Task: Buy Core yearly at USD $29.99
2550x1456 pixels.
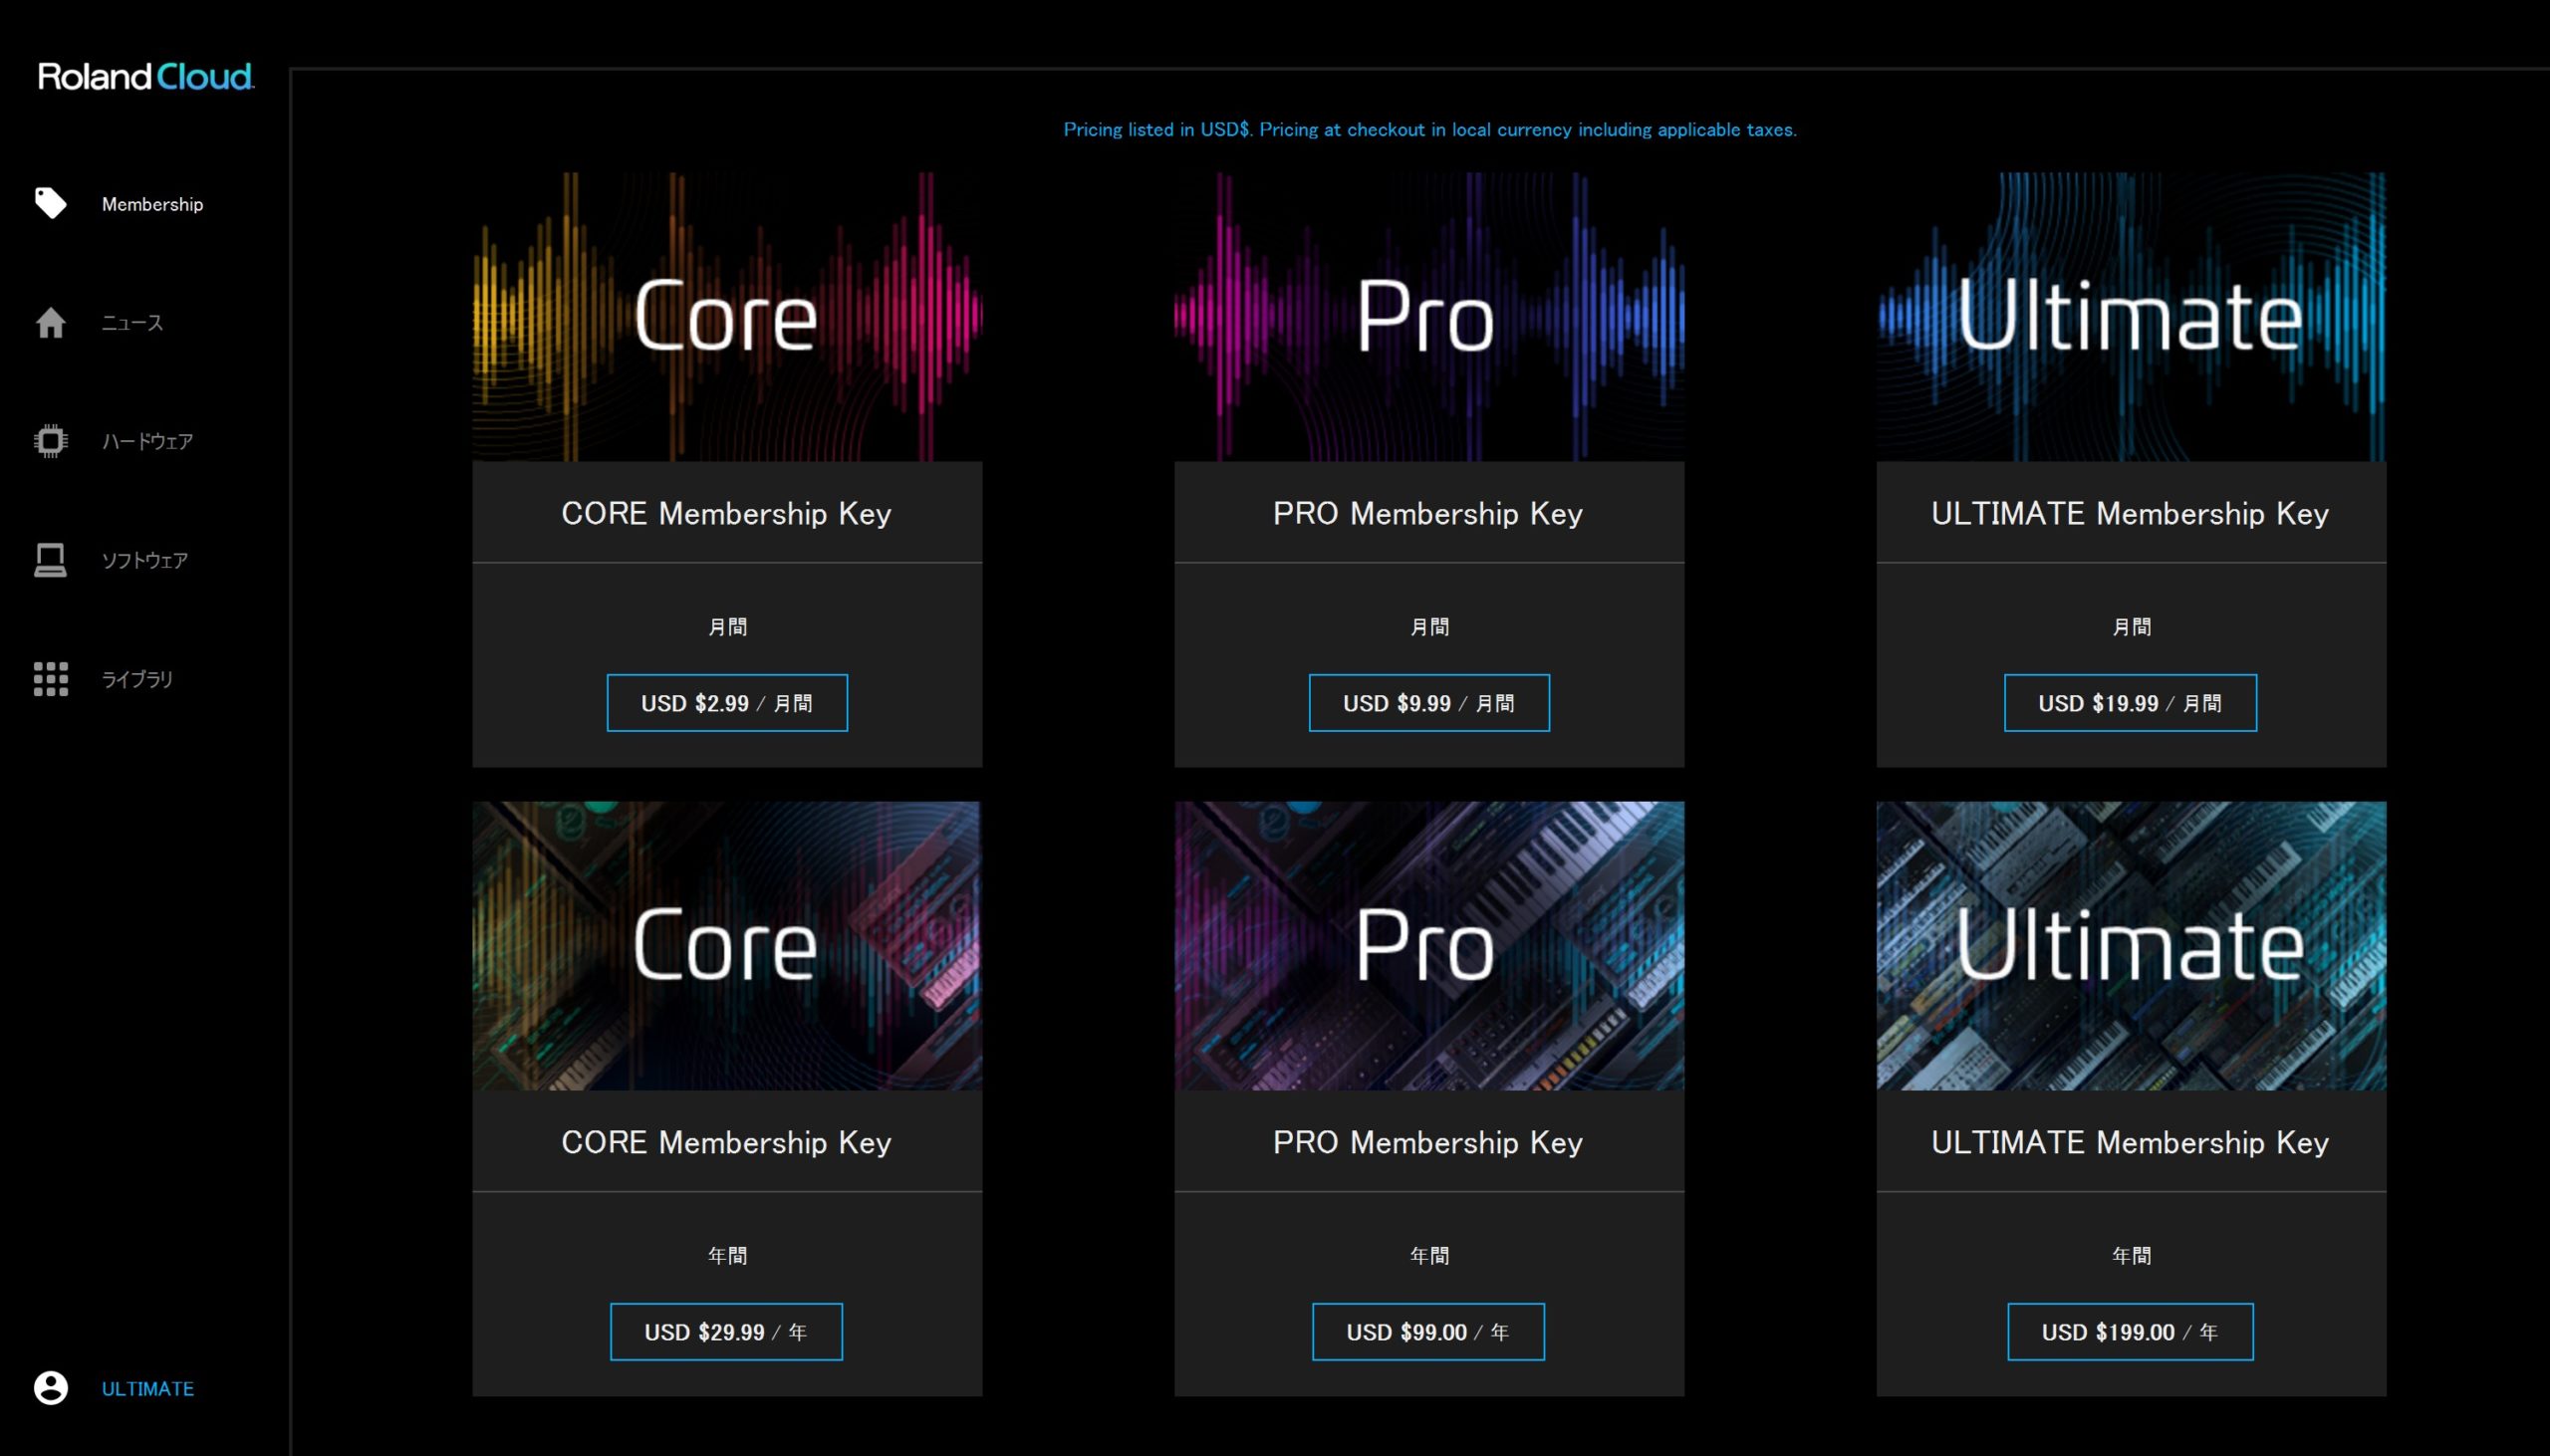Action: tap(726, 1332)
